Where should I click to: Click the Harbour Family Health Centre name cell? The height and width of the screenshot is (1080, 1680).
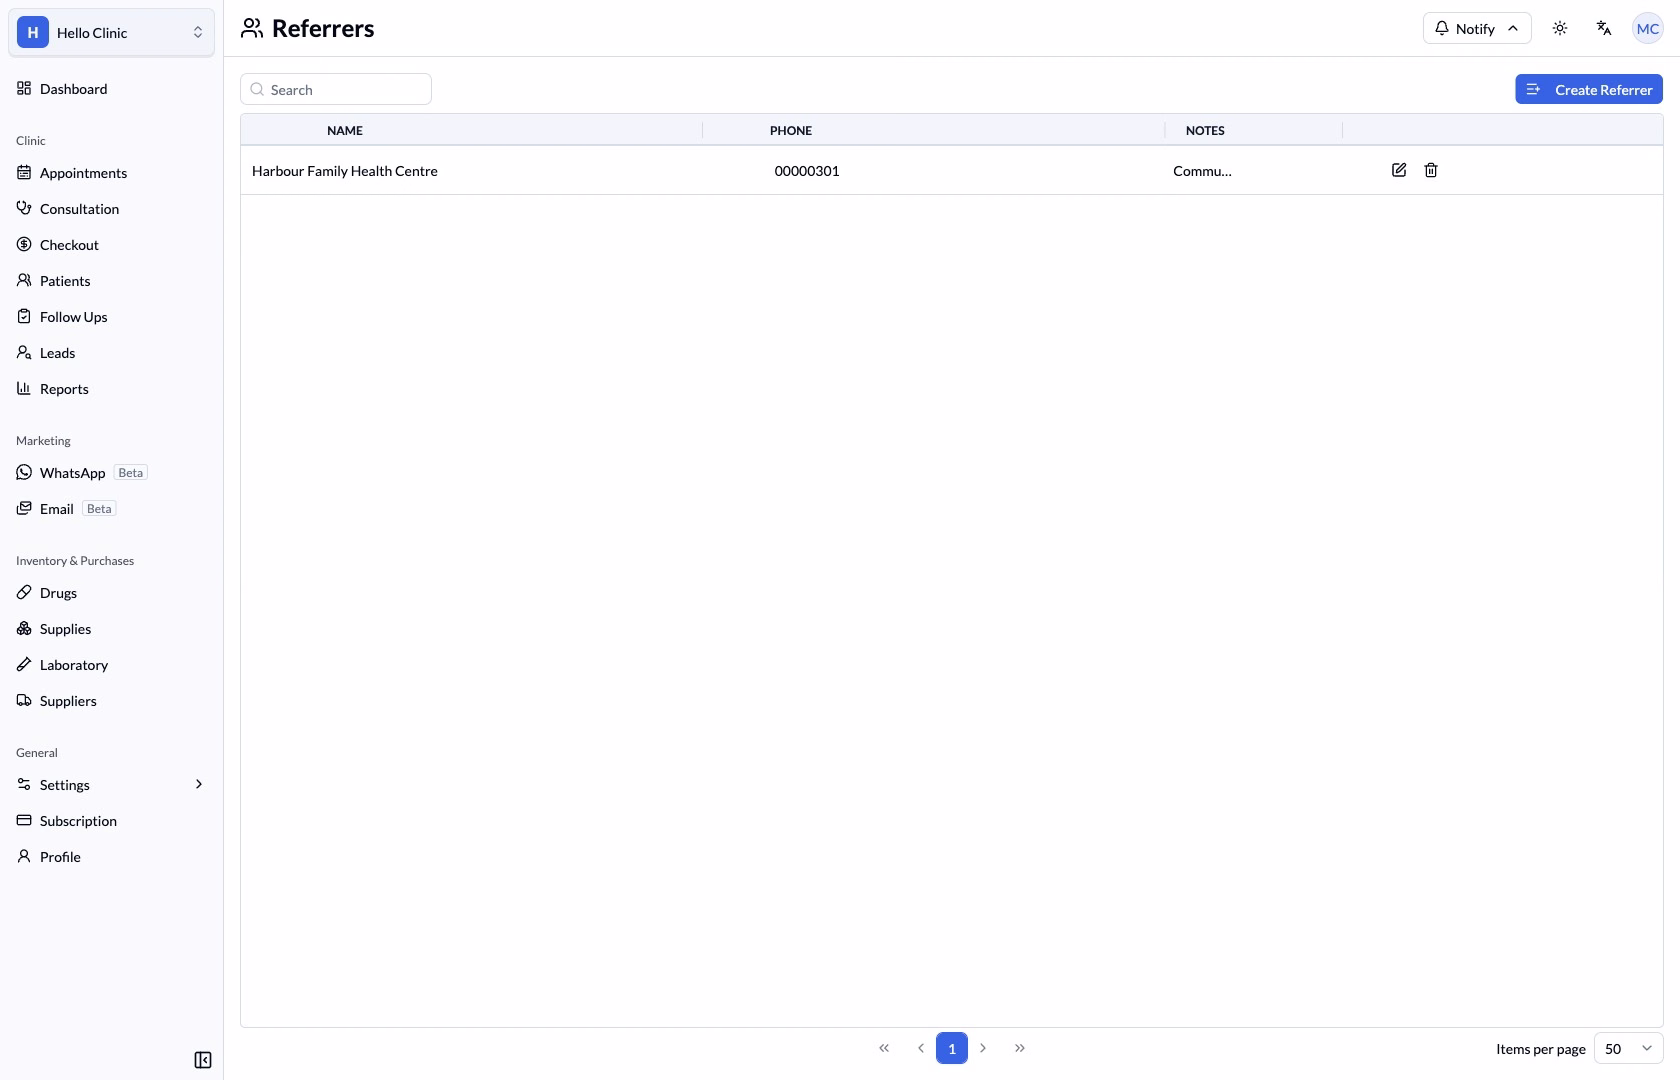345,171
